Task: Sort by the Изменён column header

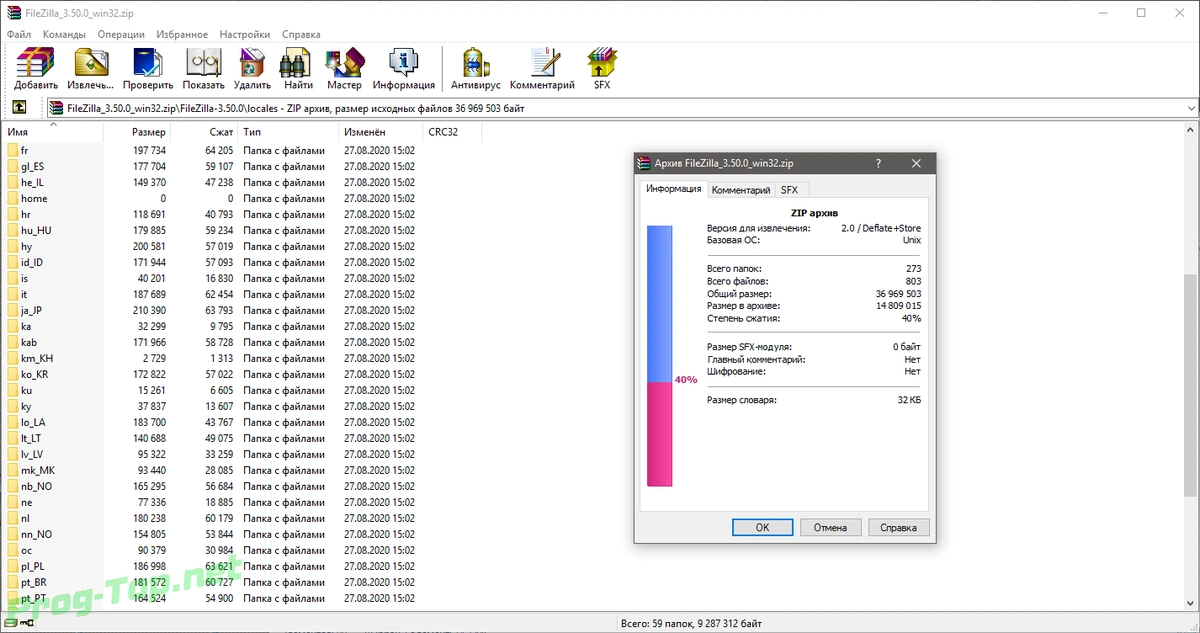Action: coord(380,132)
